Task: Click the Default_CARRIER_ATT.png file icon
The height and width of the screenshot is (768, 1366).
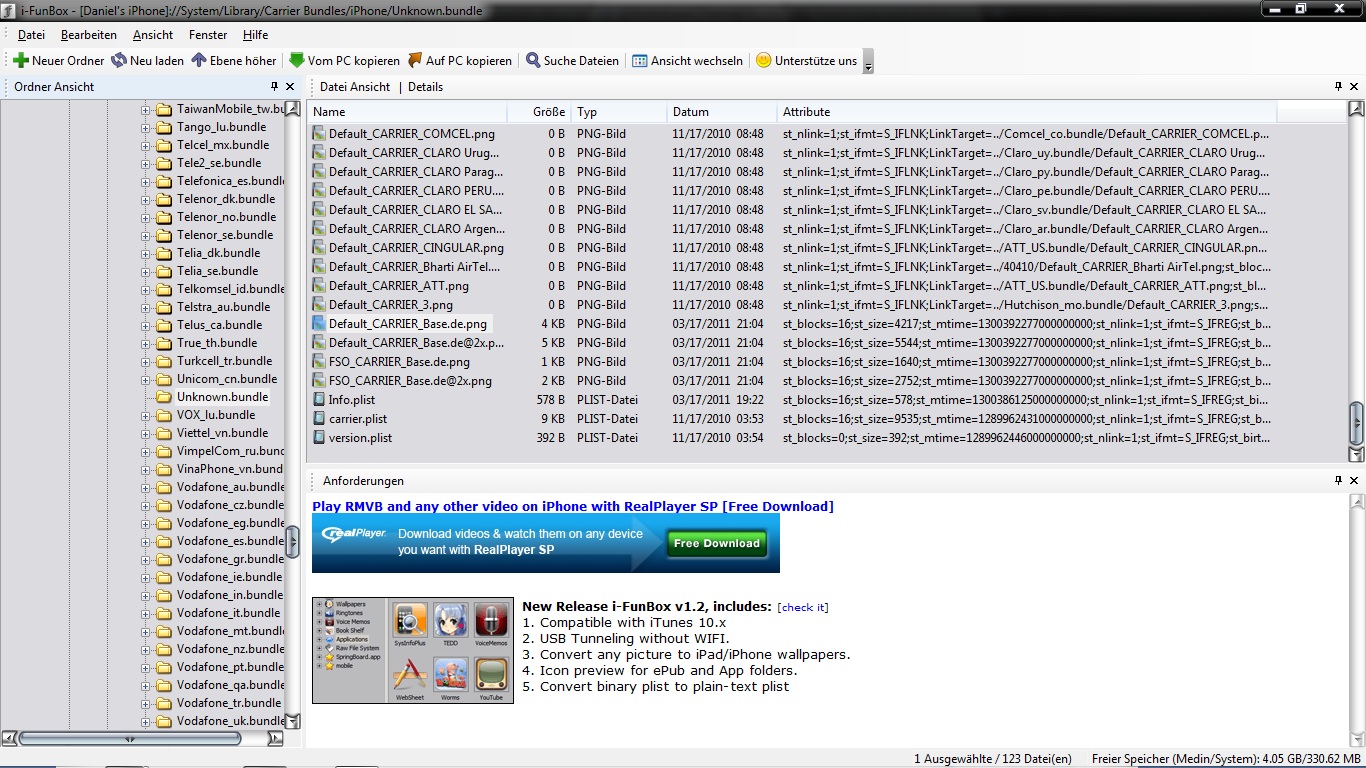Action: (x=319, y=285)
